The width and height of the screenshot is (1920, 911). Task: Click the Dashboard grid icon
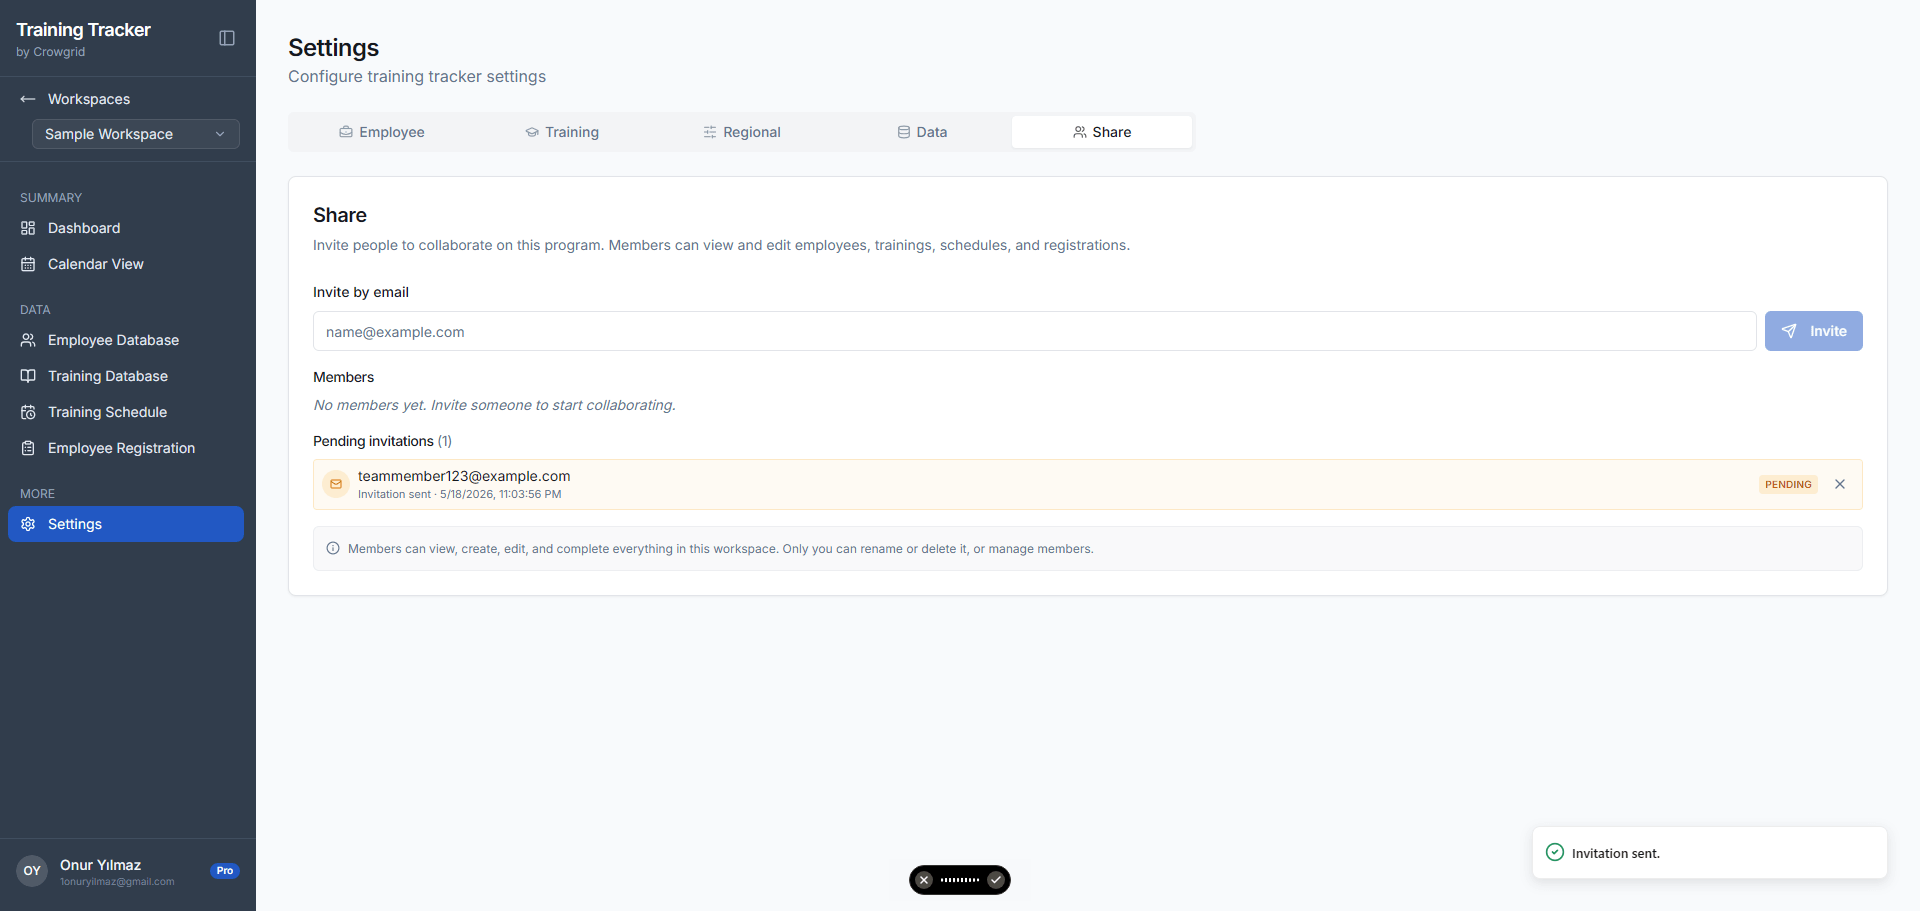point(28,228)
